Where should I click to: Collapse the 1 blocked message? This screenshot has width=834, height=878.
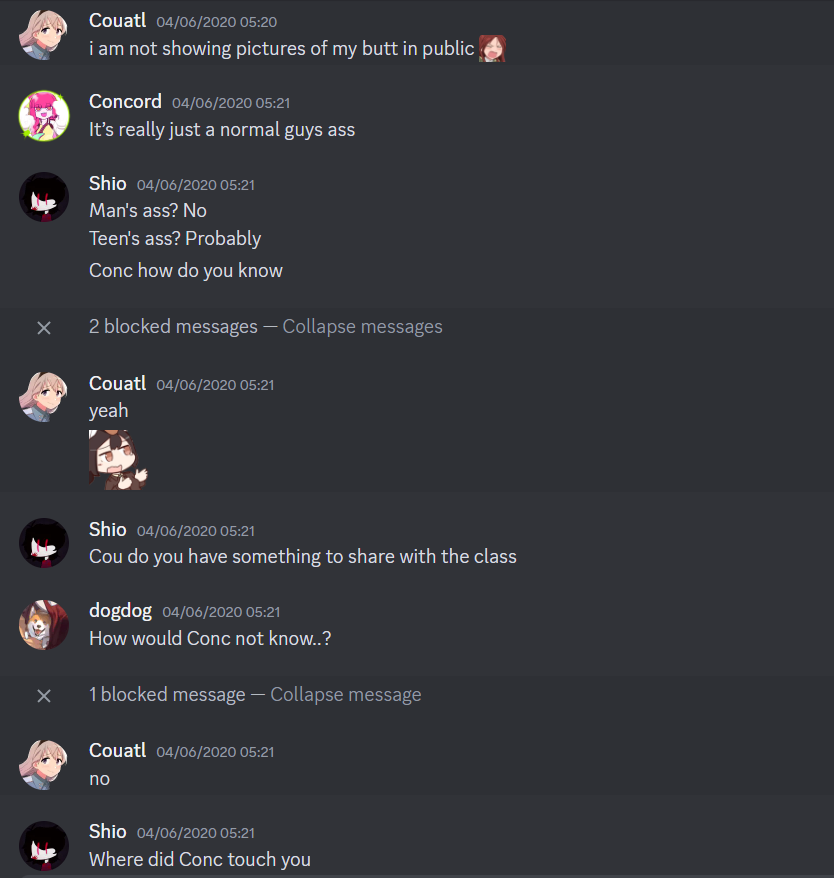[346, 694]
